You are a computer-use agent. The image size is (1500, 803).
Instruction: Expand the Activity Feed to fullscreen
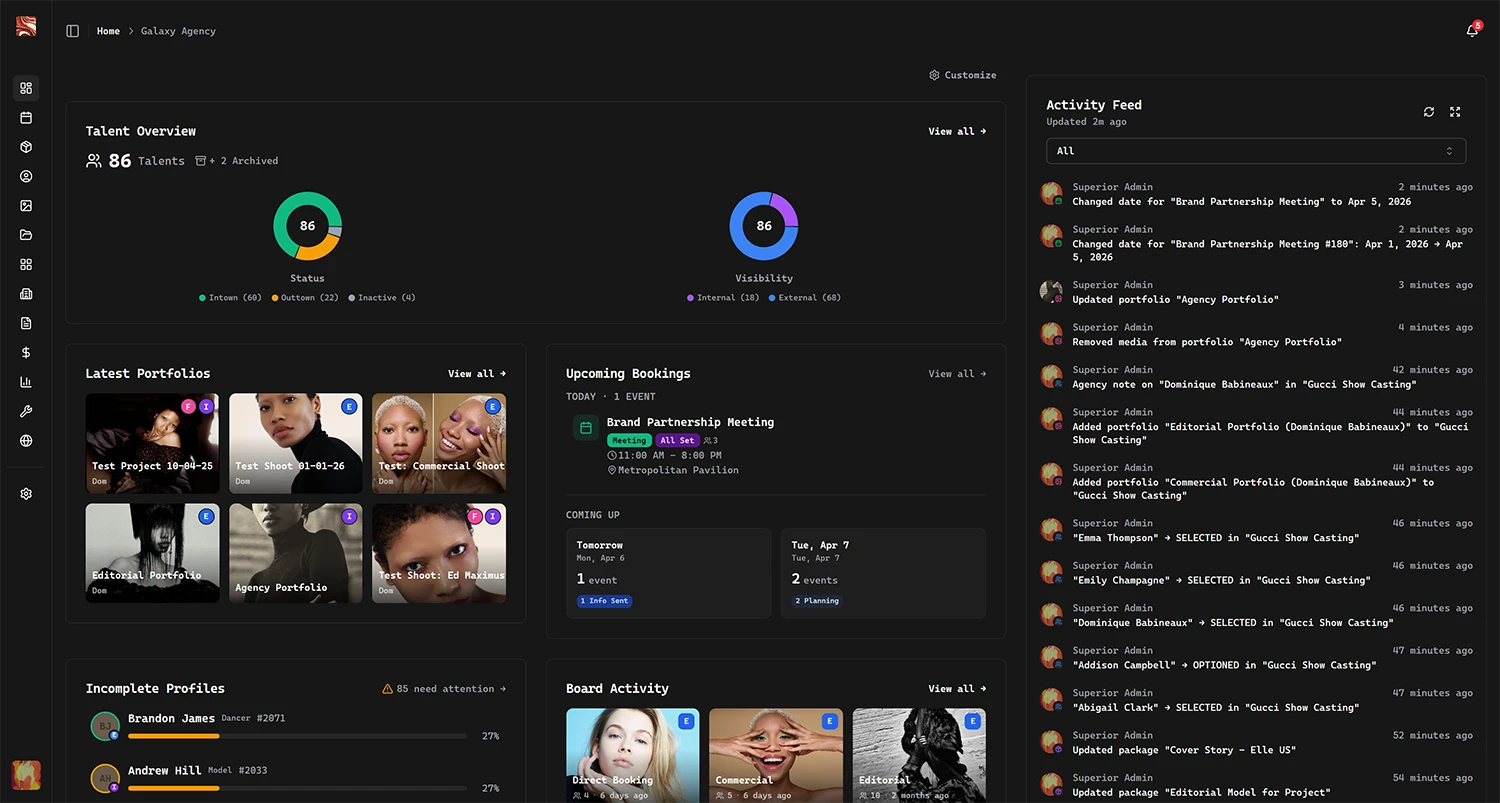tap(1455, 112)
